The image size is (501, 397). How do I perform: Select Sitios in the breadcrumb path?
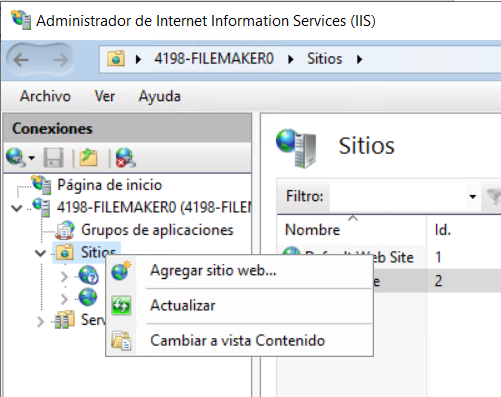324,59
